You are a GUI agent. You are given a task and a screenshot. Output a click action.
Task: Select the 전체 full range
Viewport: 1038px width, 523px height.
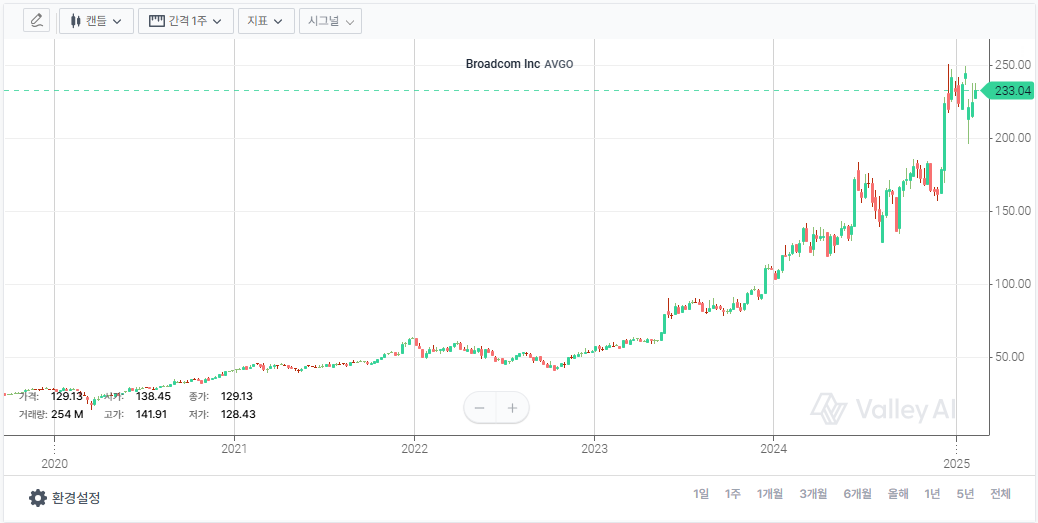[1000, 494]
